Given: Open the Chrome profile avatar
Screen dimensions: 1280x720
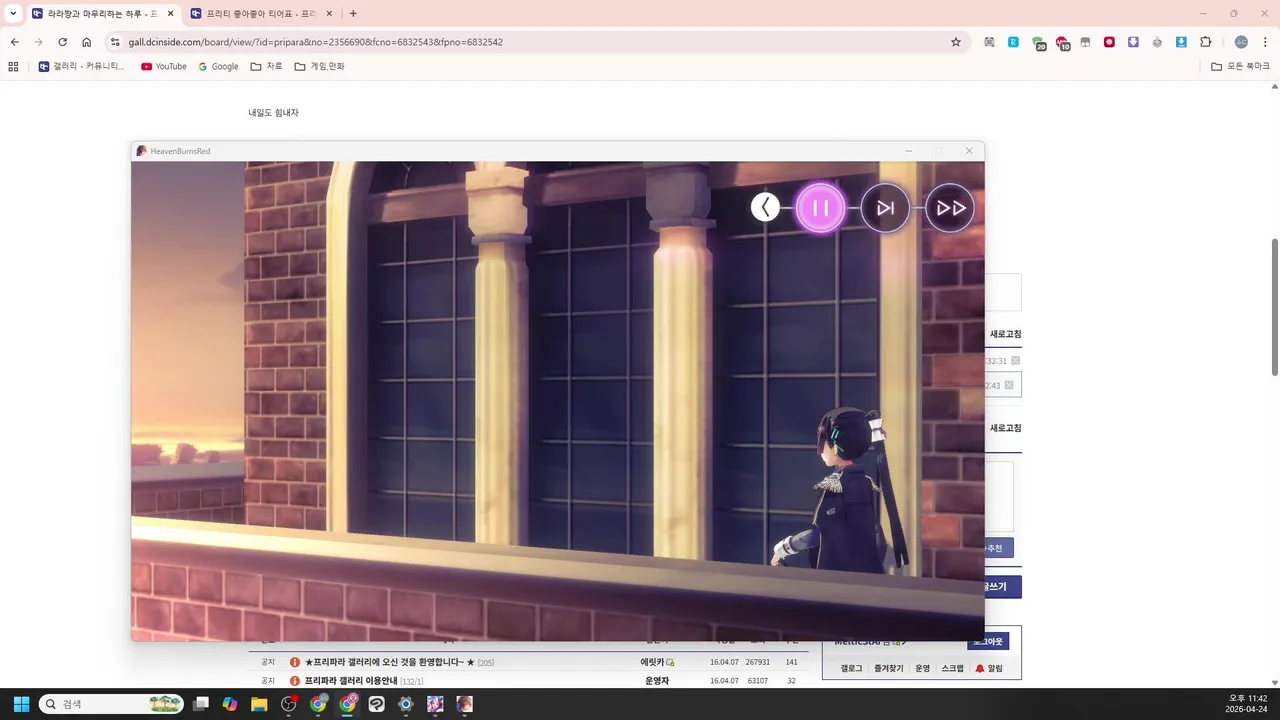Looking at the screenshot, I should tap(1241, 42).
